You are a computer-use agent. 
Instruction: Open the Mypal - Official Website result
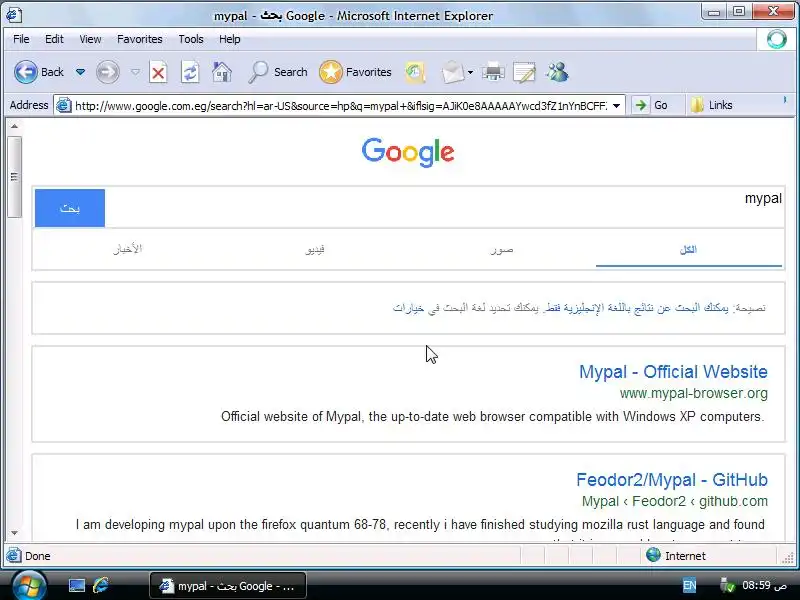(x=673, y=371)
